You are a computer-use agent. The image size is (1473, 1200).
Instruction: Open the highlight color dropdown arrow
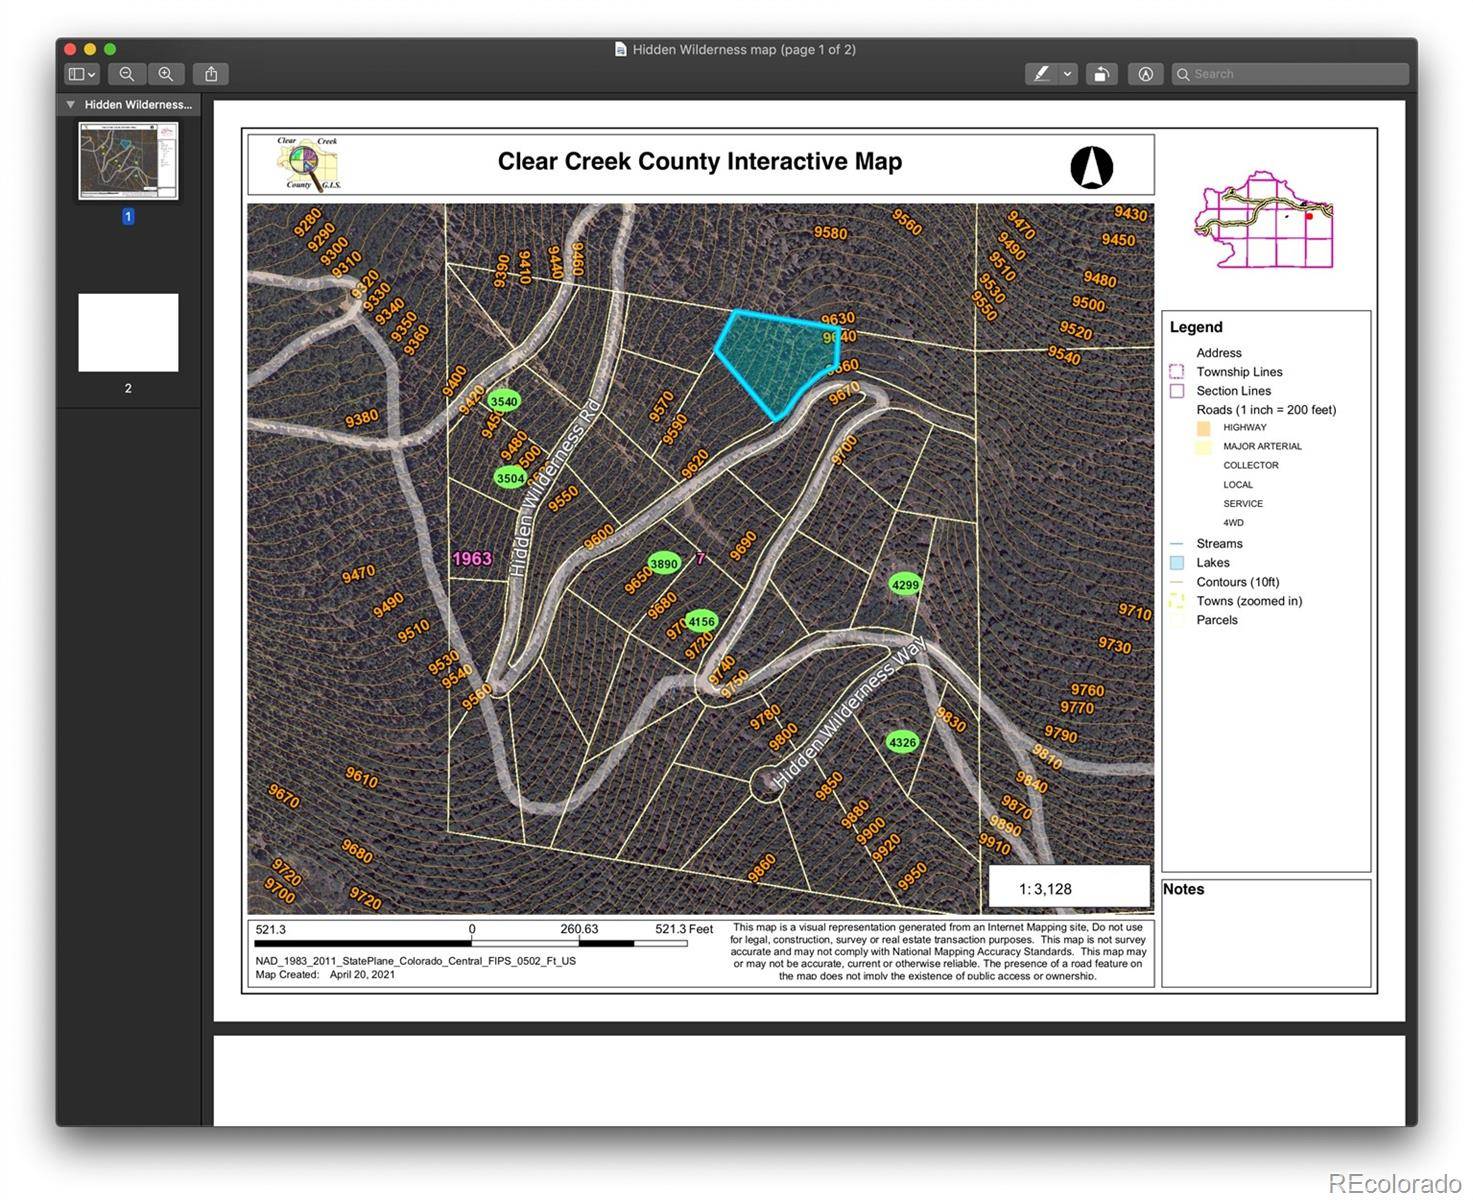coord(1068,74)
